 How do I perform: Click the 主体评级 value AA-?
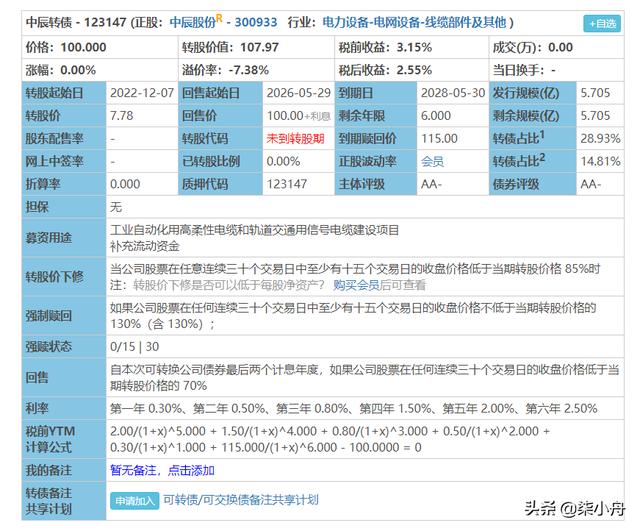[x=431, y=184]
